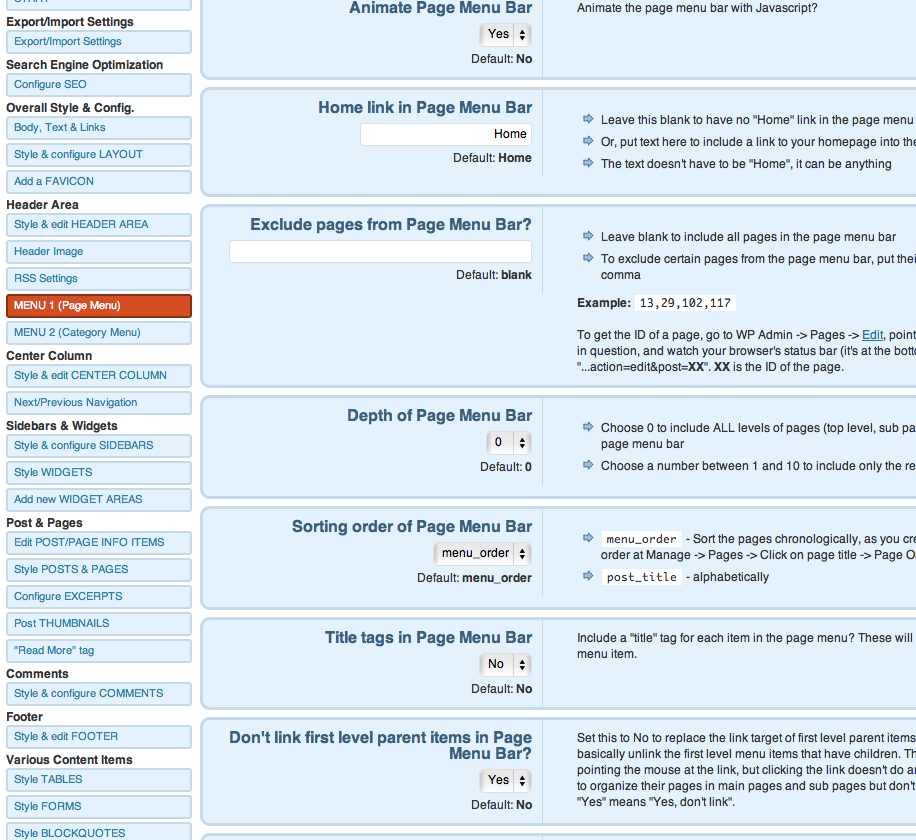Click arrow bullet beside 'Leave blank to include all'
The image size is (916, 840).
tap(588, 236)
